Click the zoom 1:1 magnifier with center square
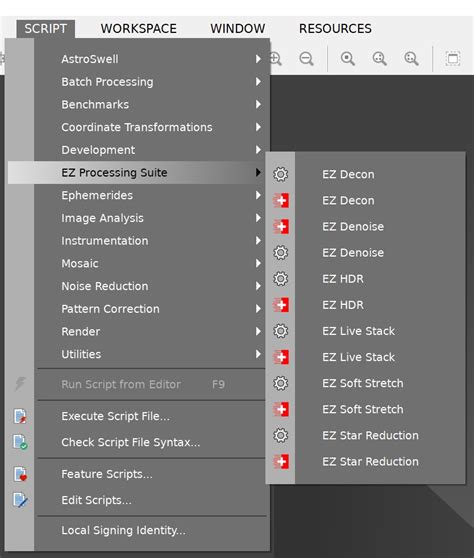 click(348, 59)
